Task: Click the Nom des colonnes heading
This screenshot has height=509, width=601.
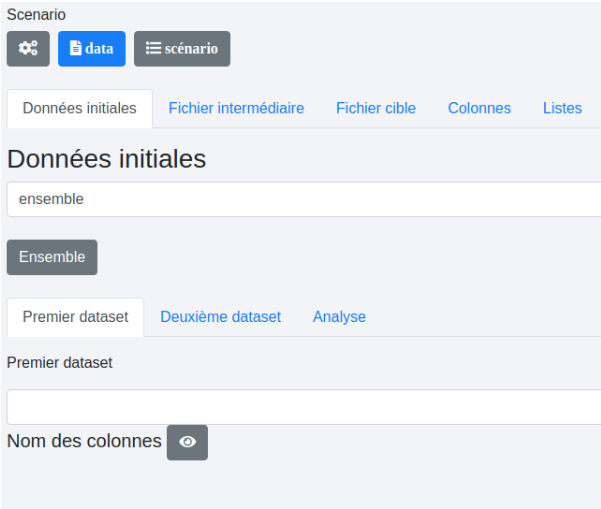Action: click(84, 441)
